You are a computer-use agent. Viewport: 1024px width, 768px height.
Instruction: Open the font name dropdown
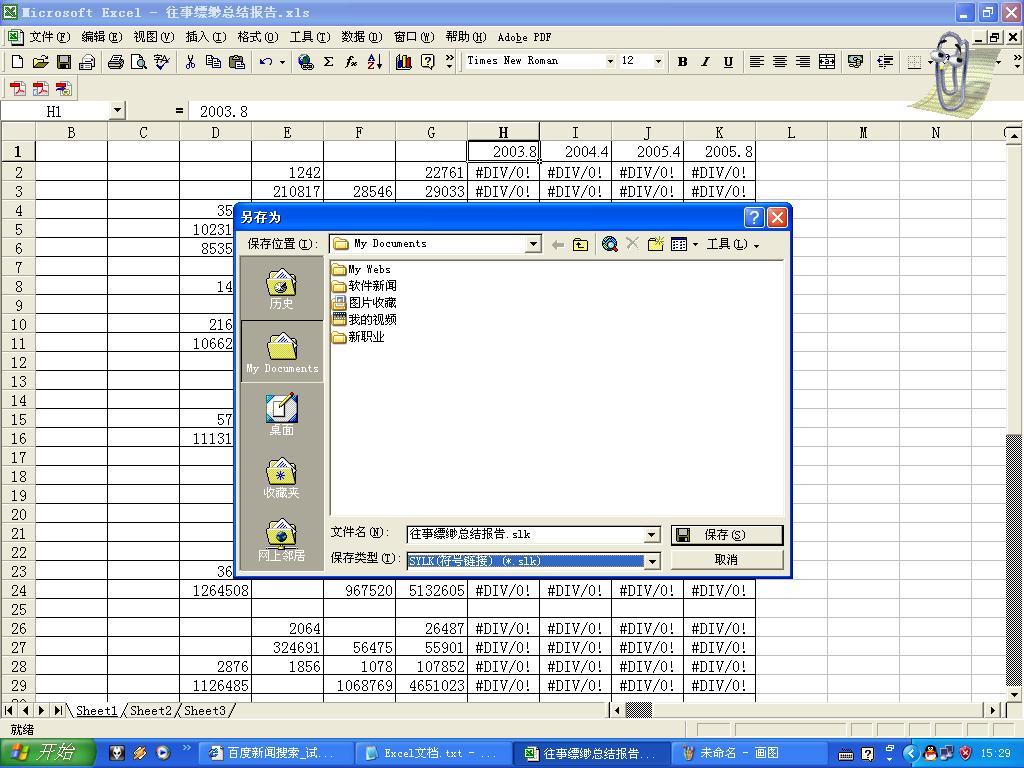610,61
